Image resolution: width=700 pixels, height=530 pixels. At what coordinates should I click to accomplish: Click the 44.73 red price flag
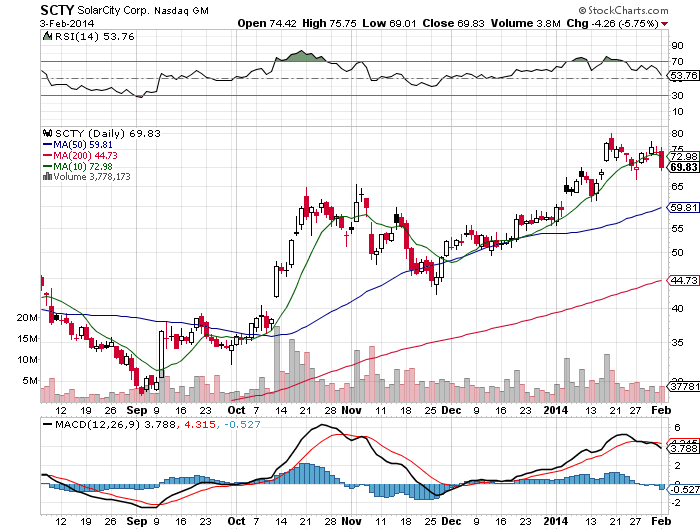[x=683, y=280]
